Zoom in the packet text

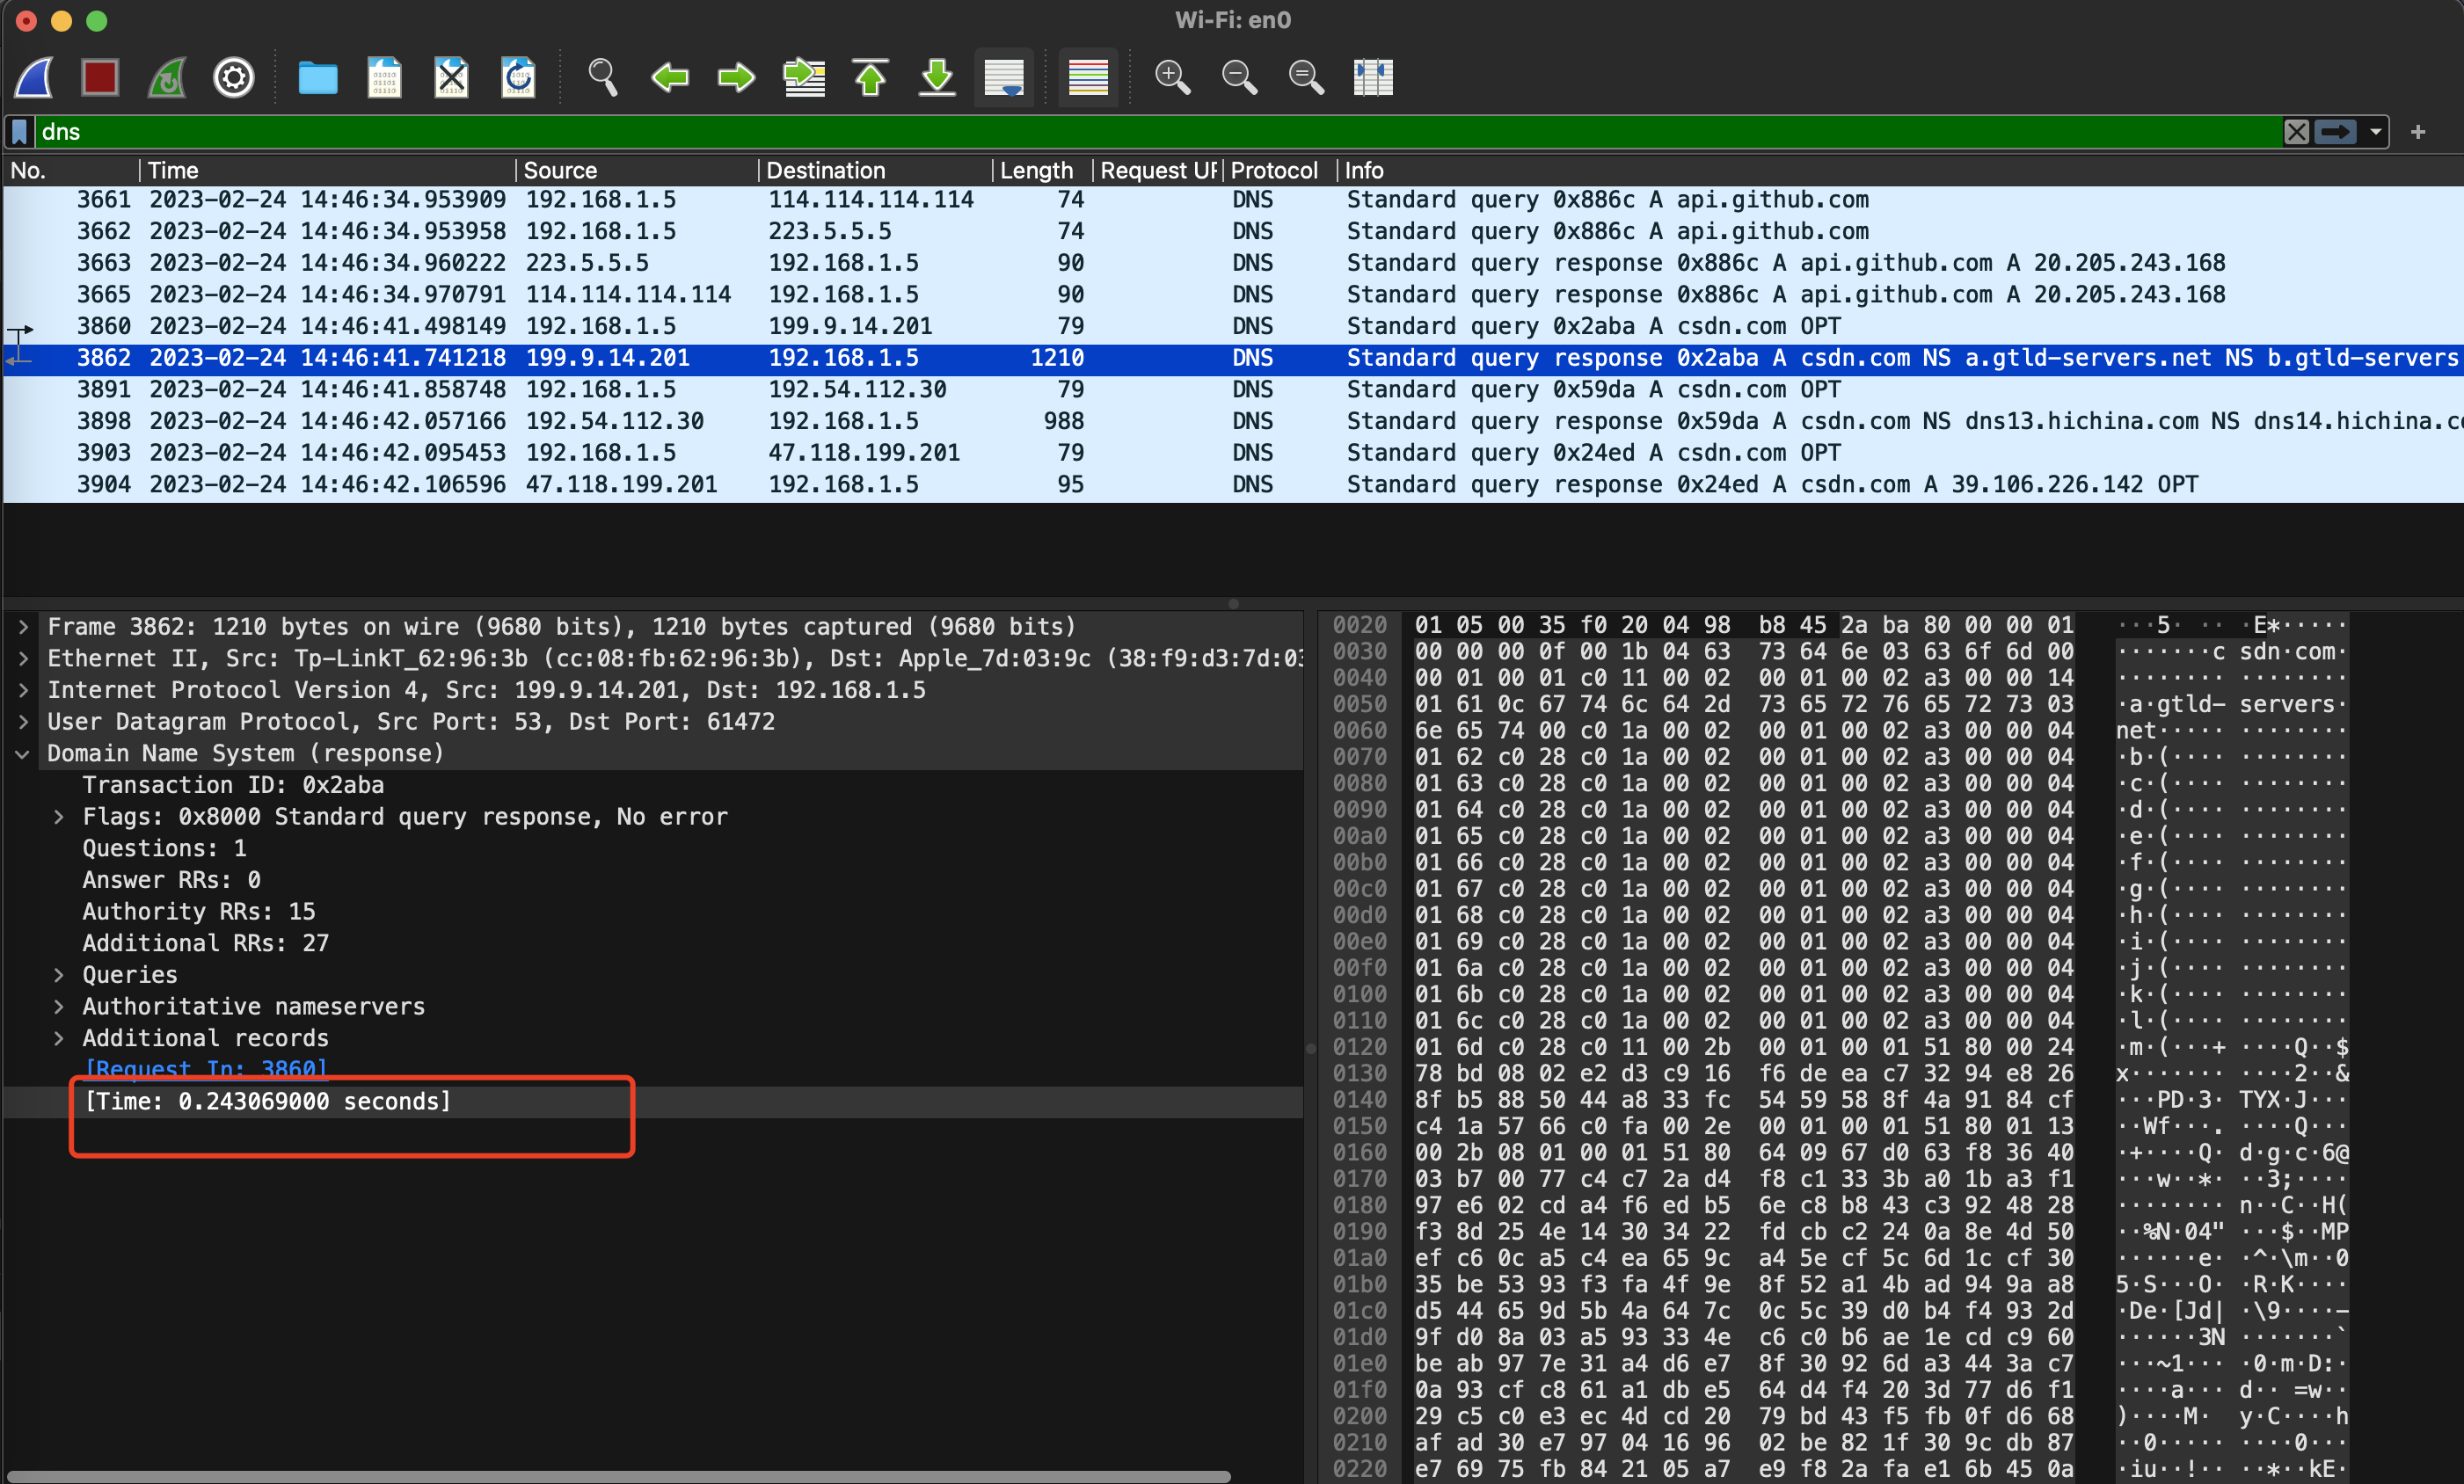tap(1173, 77)
